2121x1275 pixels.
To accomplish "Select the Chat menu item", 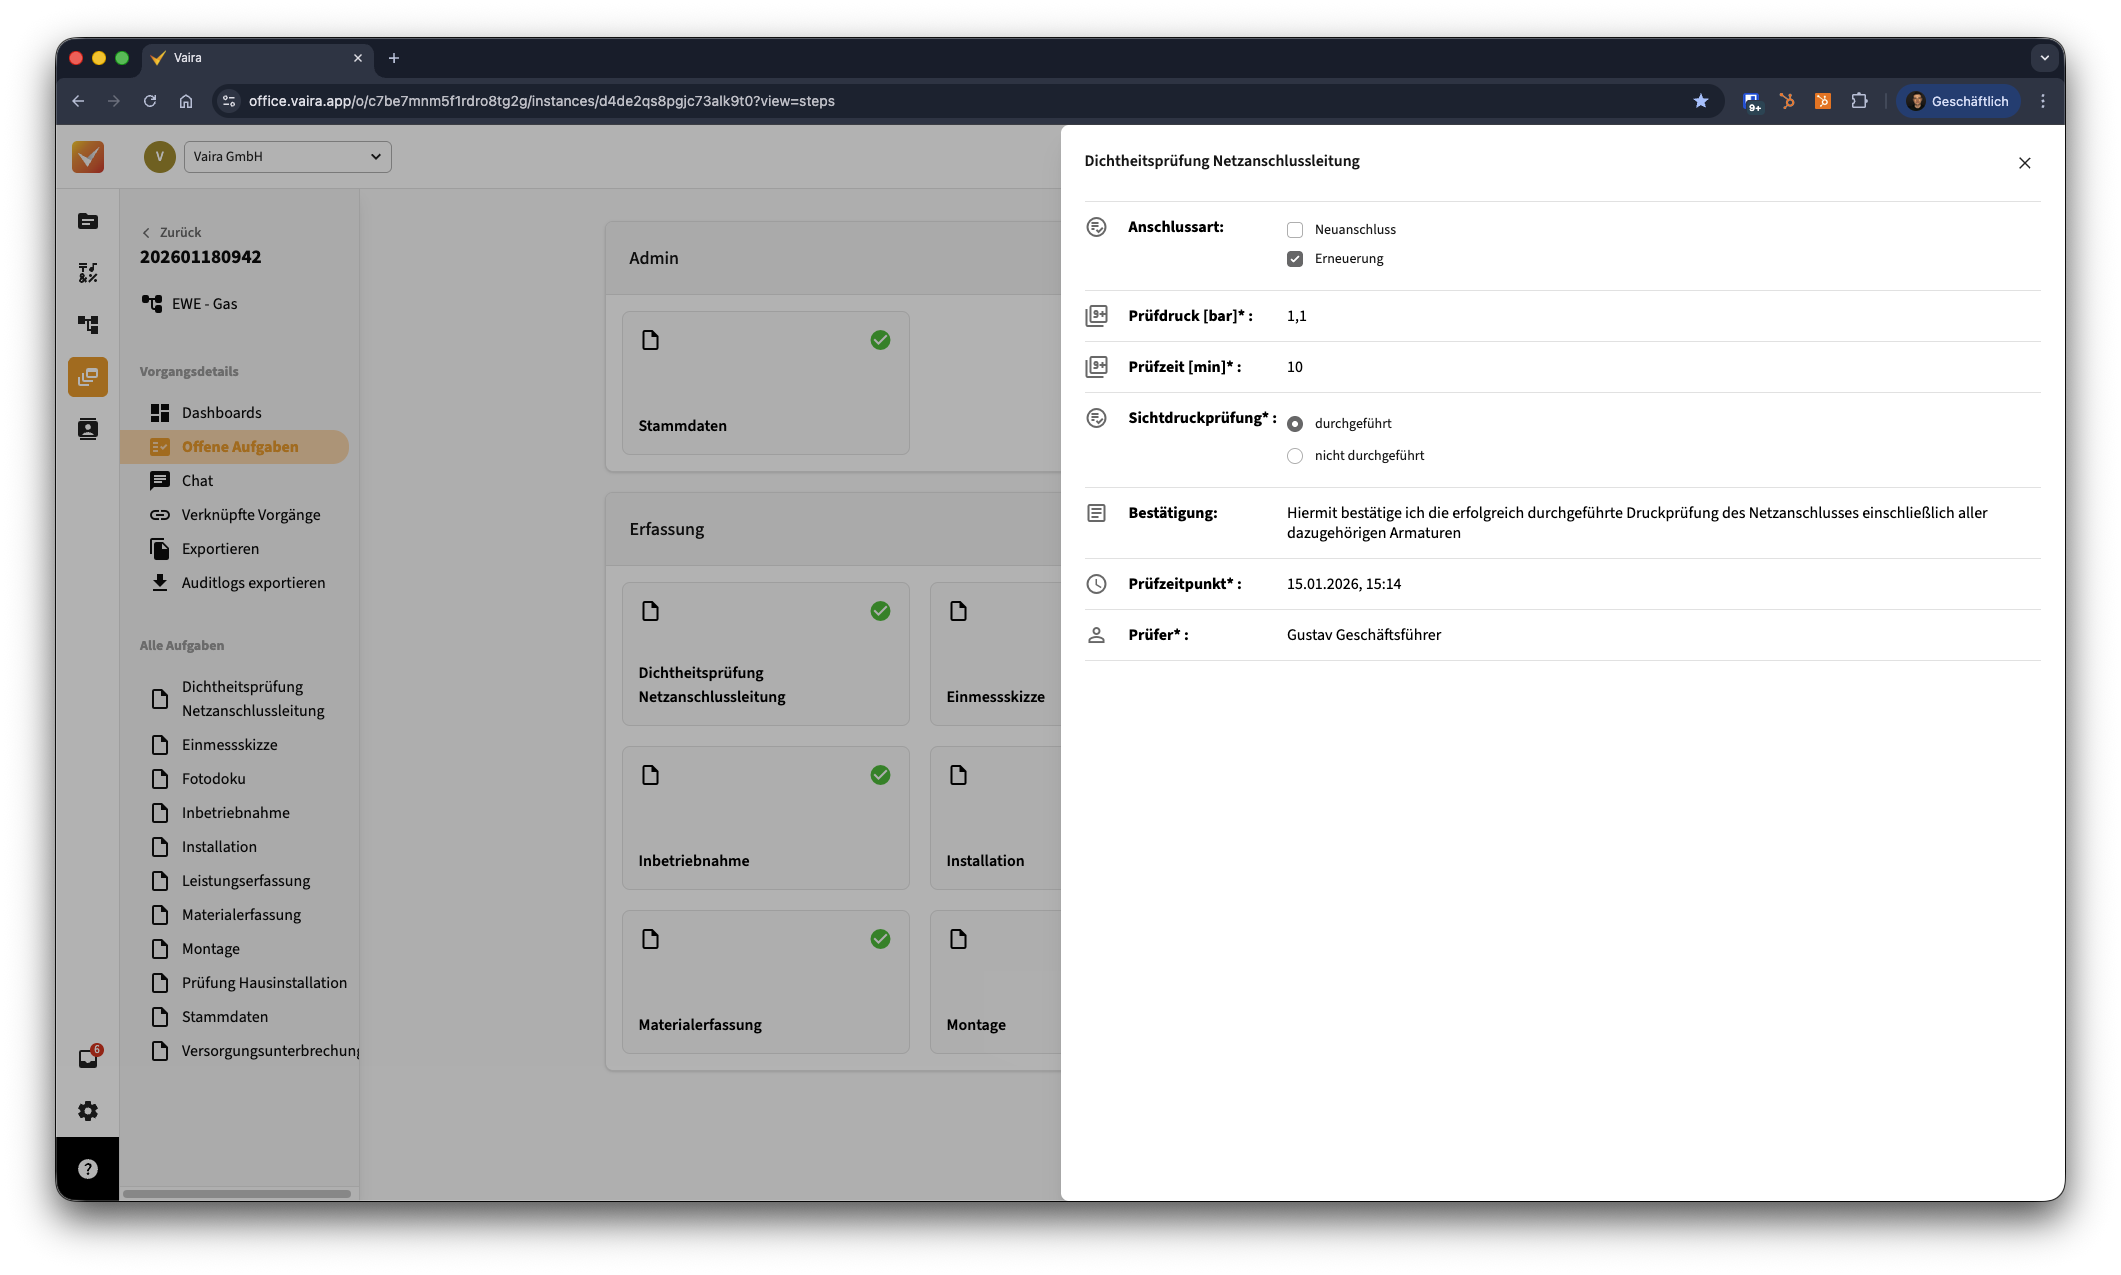I will point(197,481).
